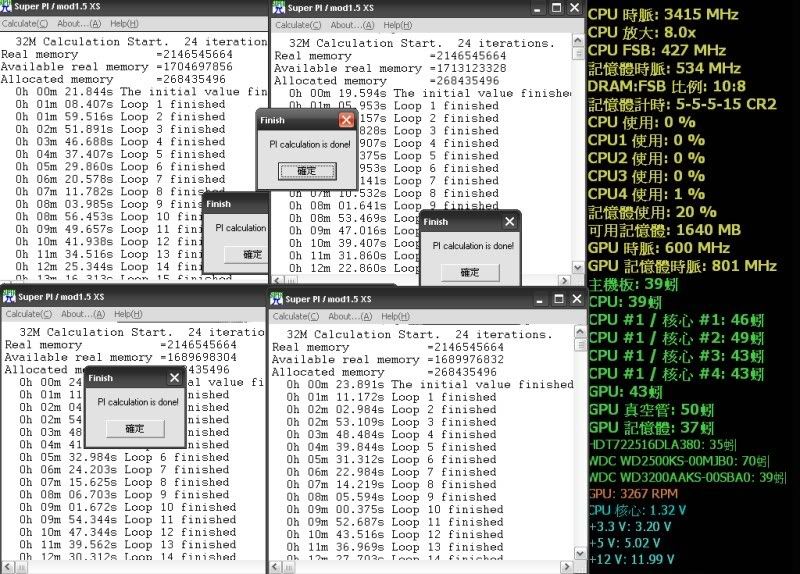Screen dimensions: 800x574
Task: Open the Help menu in the 1689698304 memory window
Action: click(x=128, y=314)
